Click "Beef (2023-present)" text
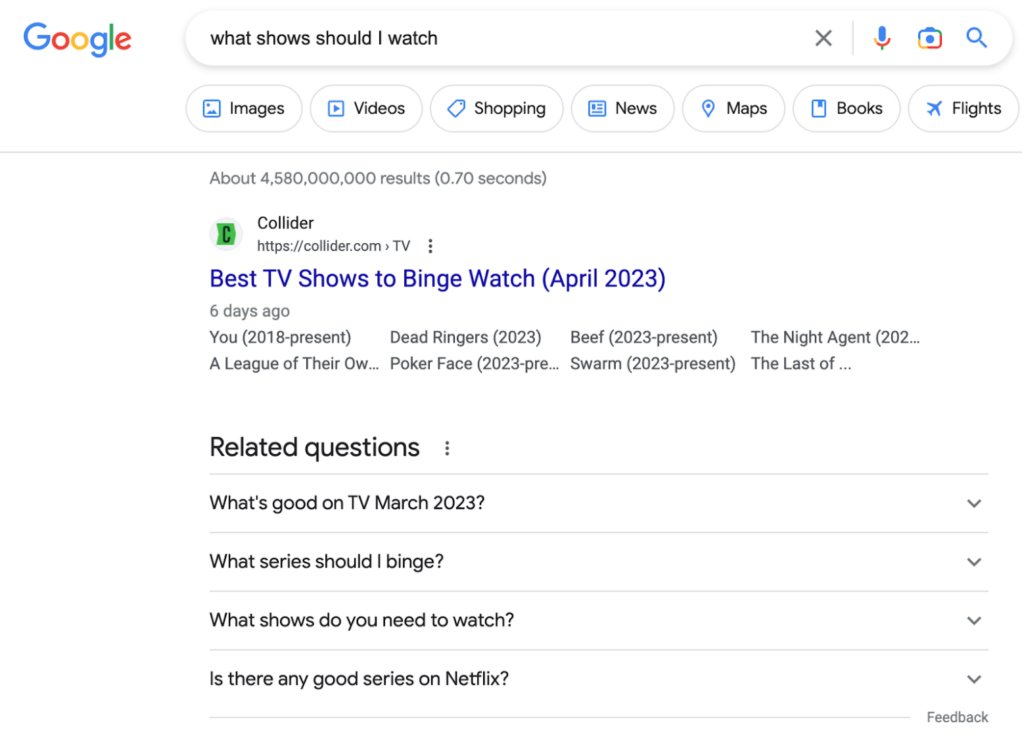The height and width of the screenshot is (748, 1024). pos(644,338)
